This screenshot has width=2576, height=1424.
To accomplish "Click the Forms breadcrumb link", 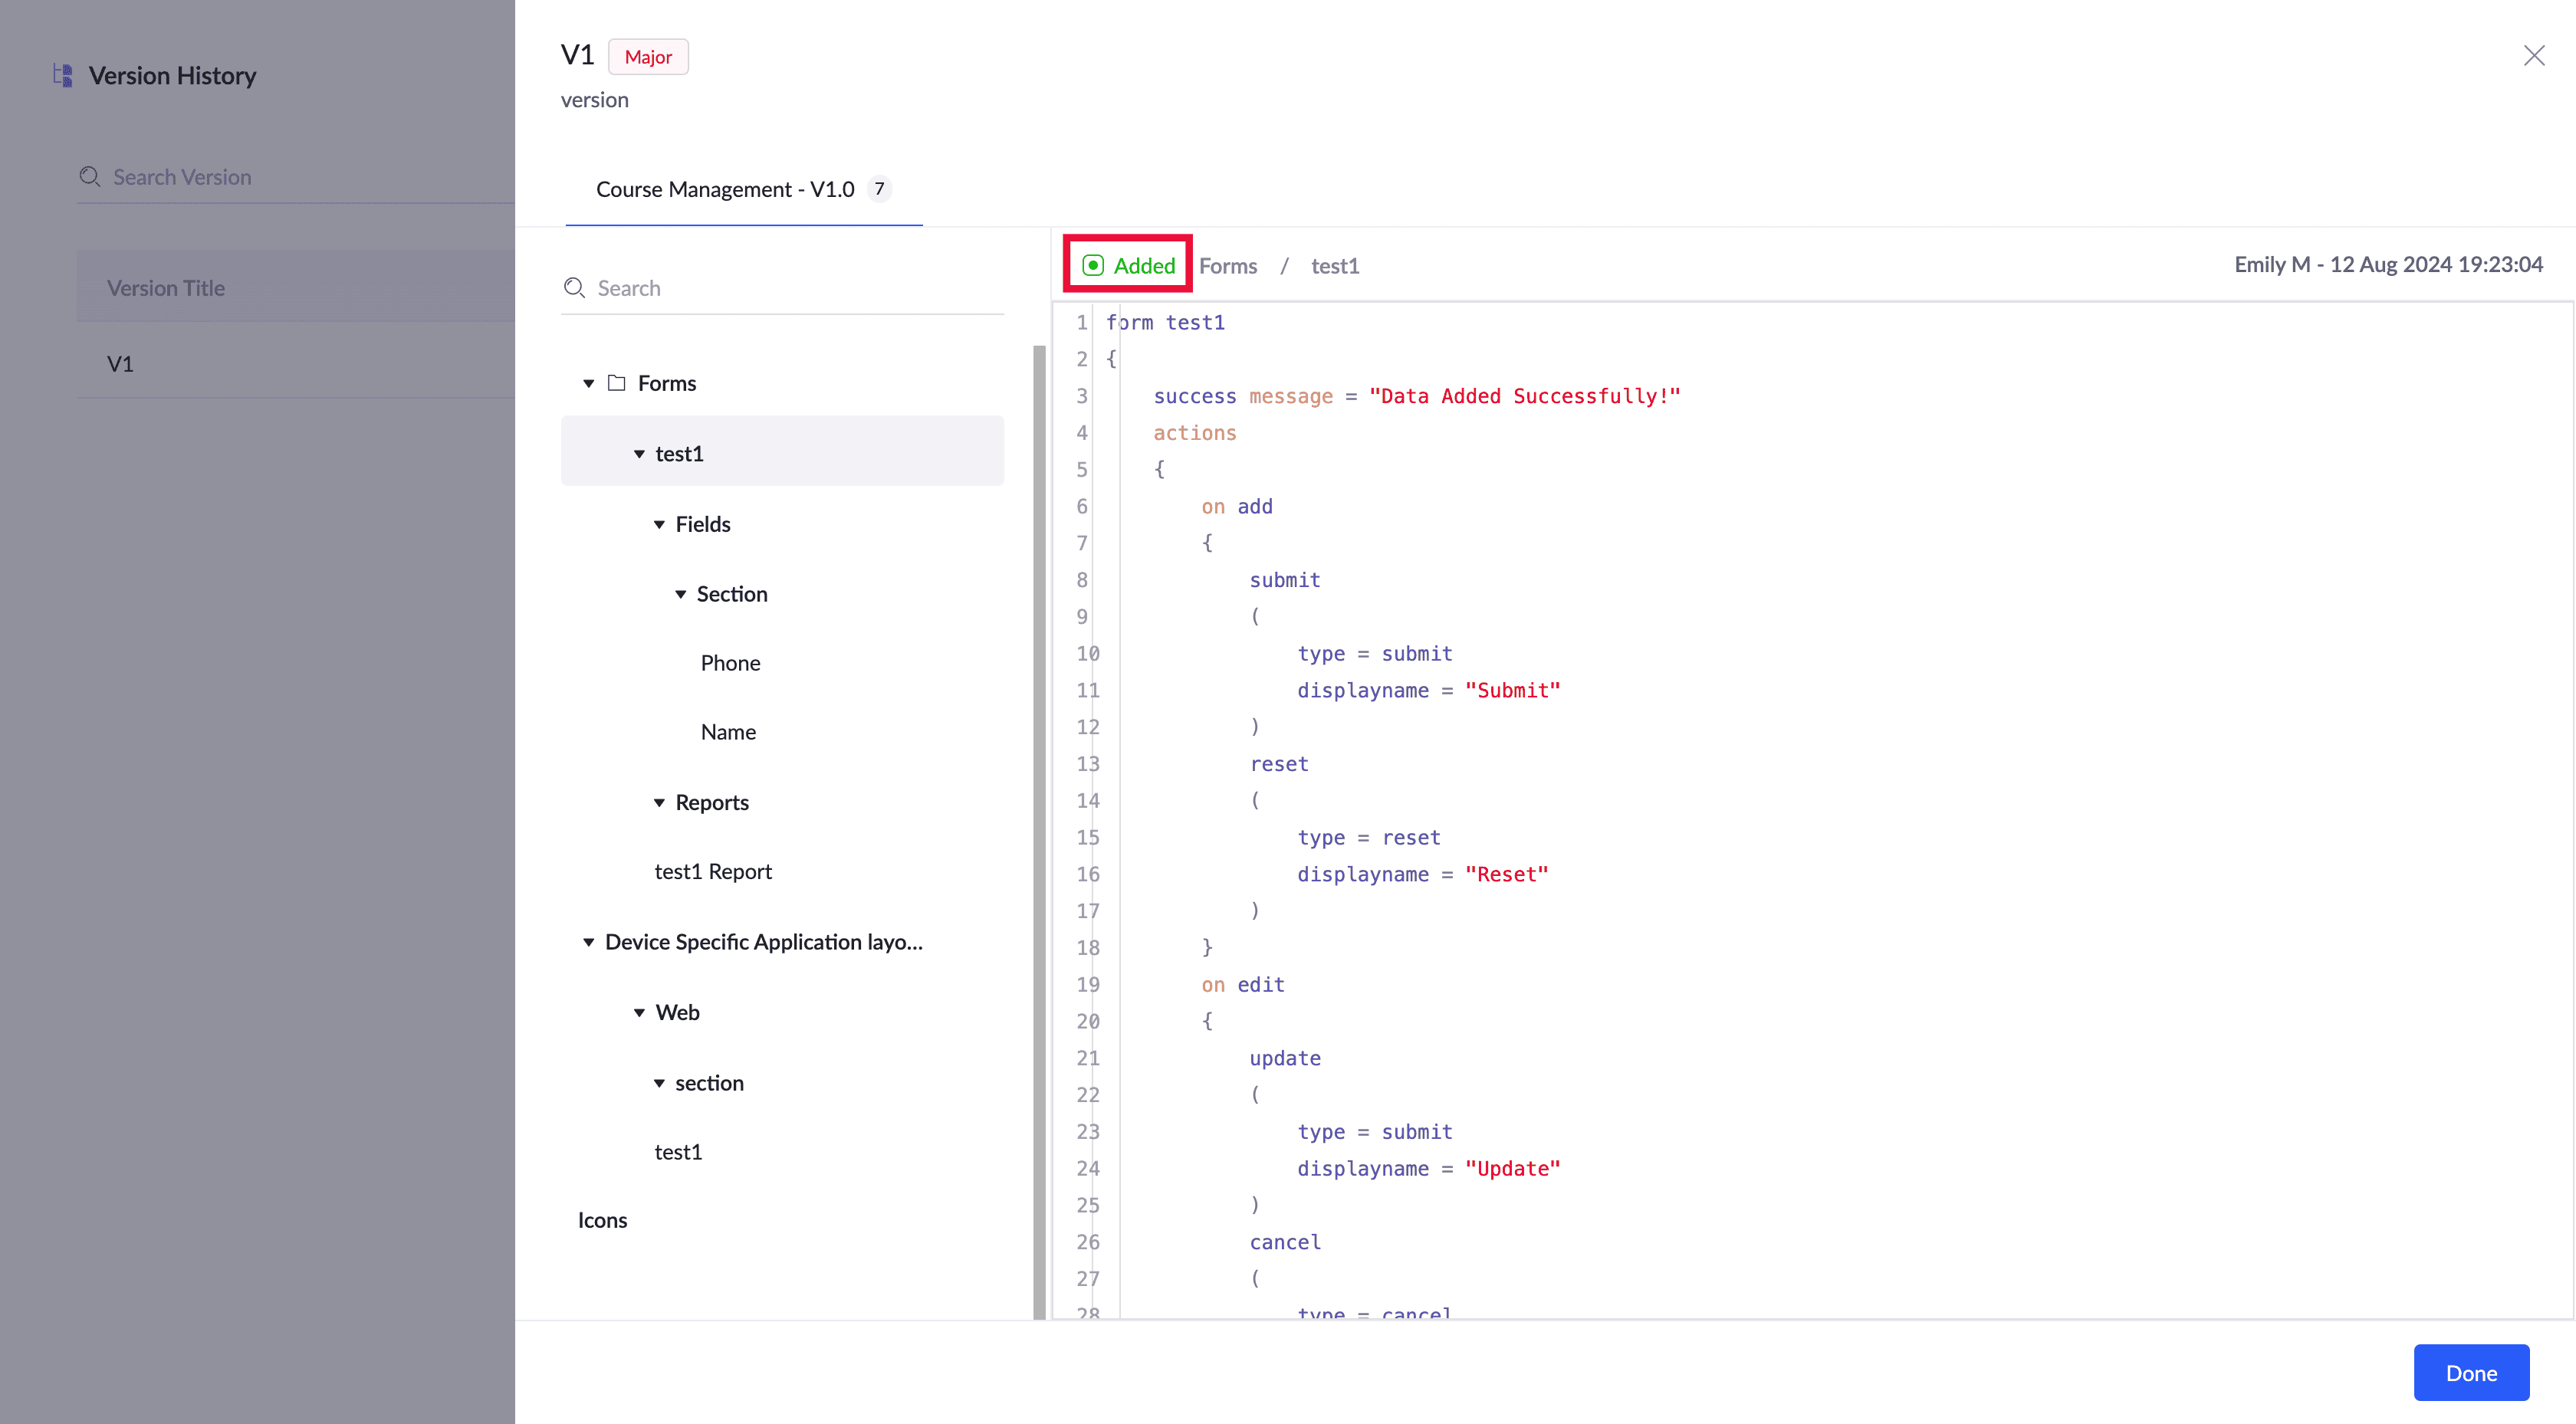I will coord(1228,266).
